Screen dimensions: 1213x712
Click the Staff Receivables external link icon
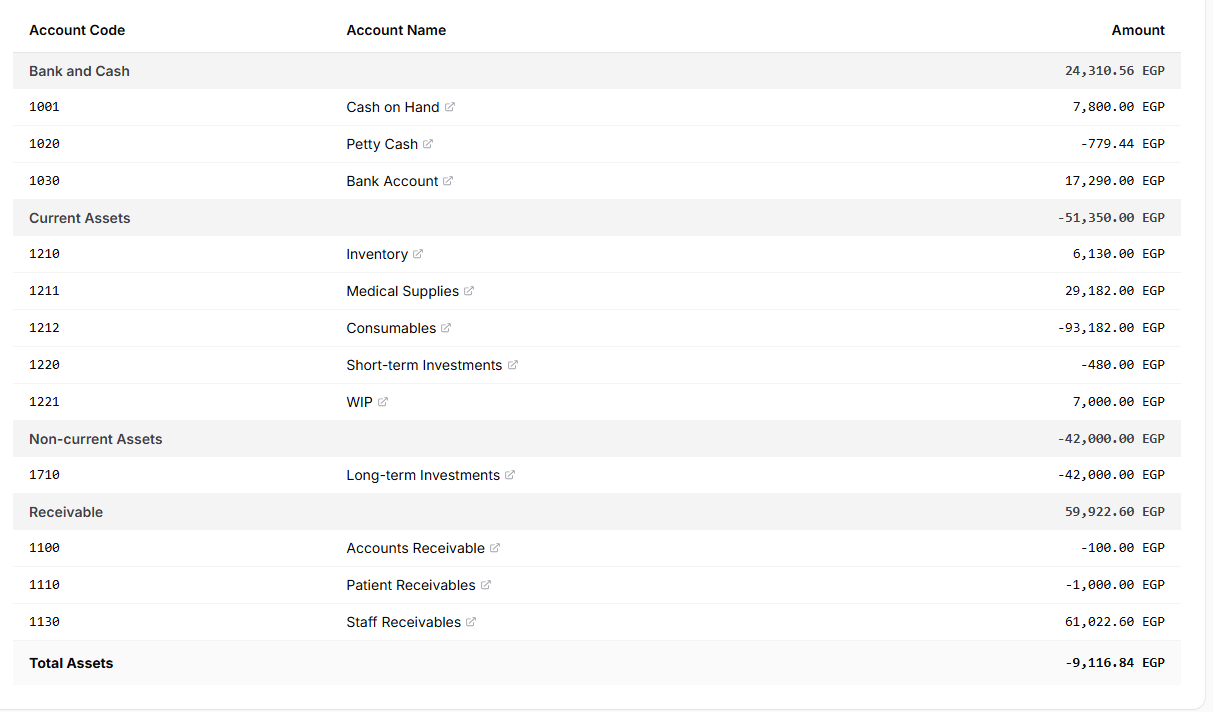click(471, 622)
